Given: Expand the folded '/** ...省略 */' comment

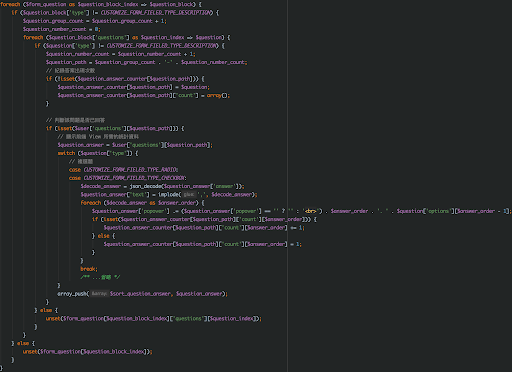Looking at the screenshot, I should click(100, 277).
